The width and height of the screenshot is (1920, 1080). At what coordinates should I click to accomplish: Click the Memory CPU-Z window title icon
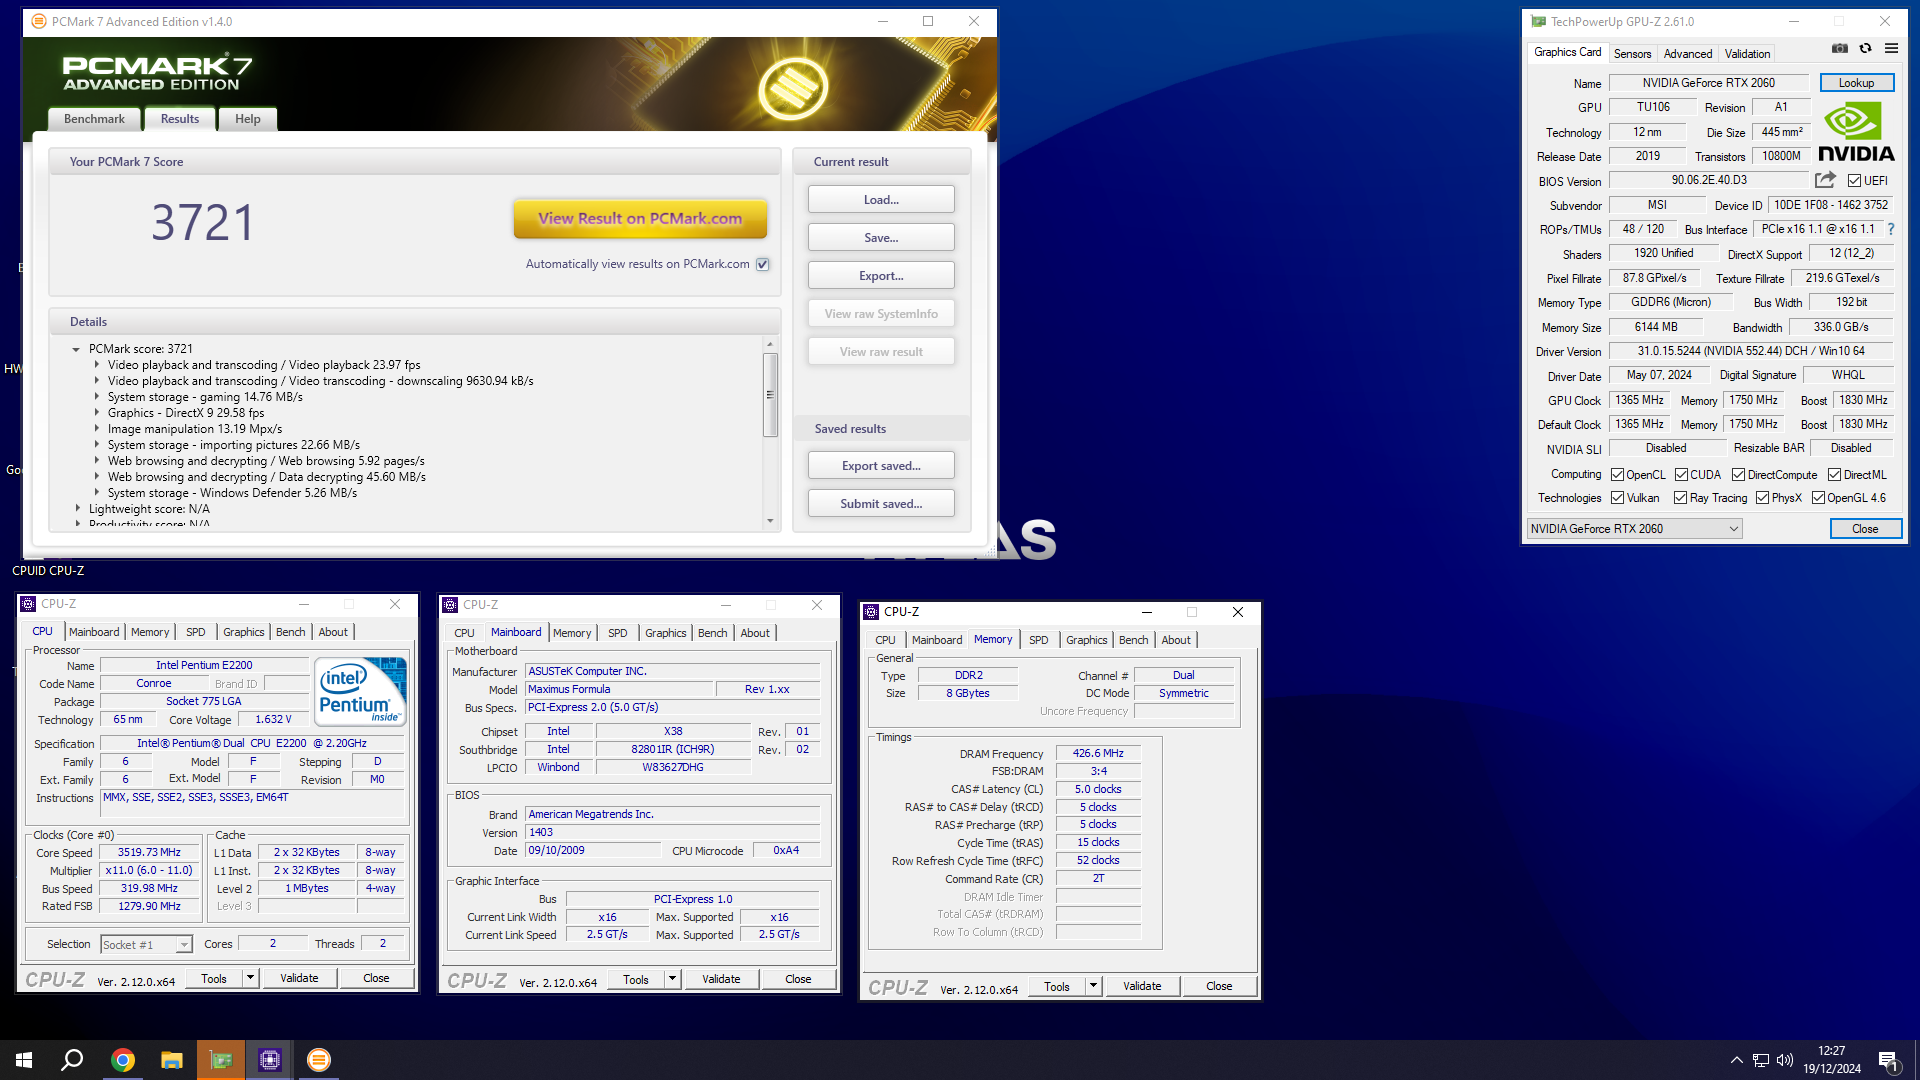871,612
